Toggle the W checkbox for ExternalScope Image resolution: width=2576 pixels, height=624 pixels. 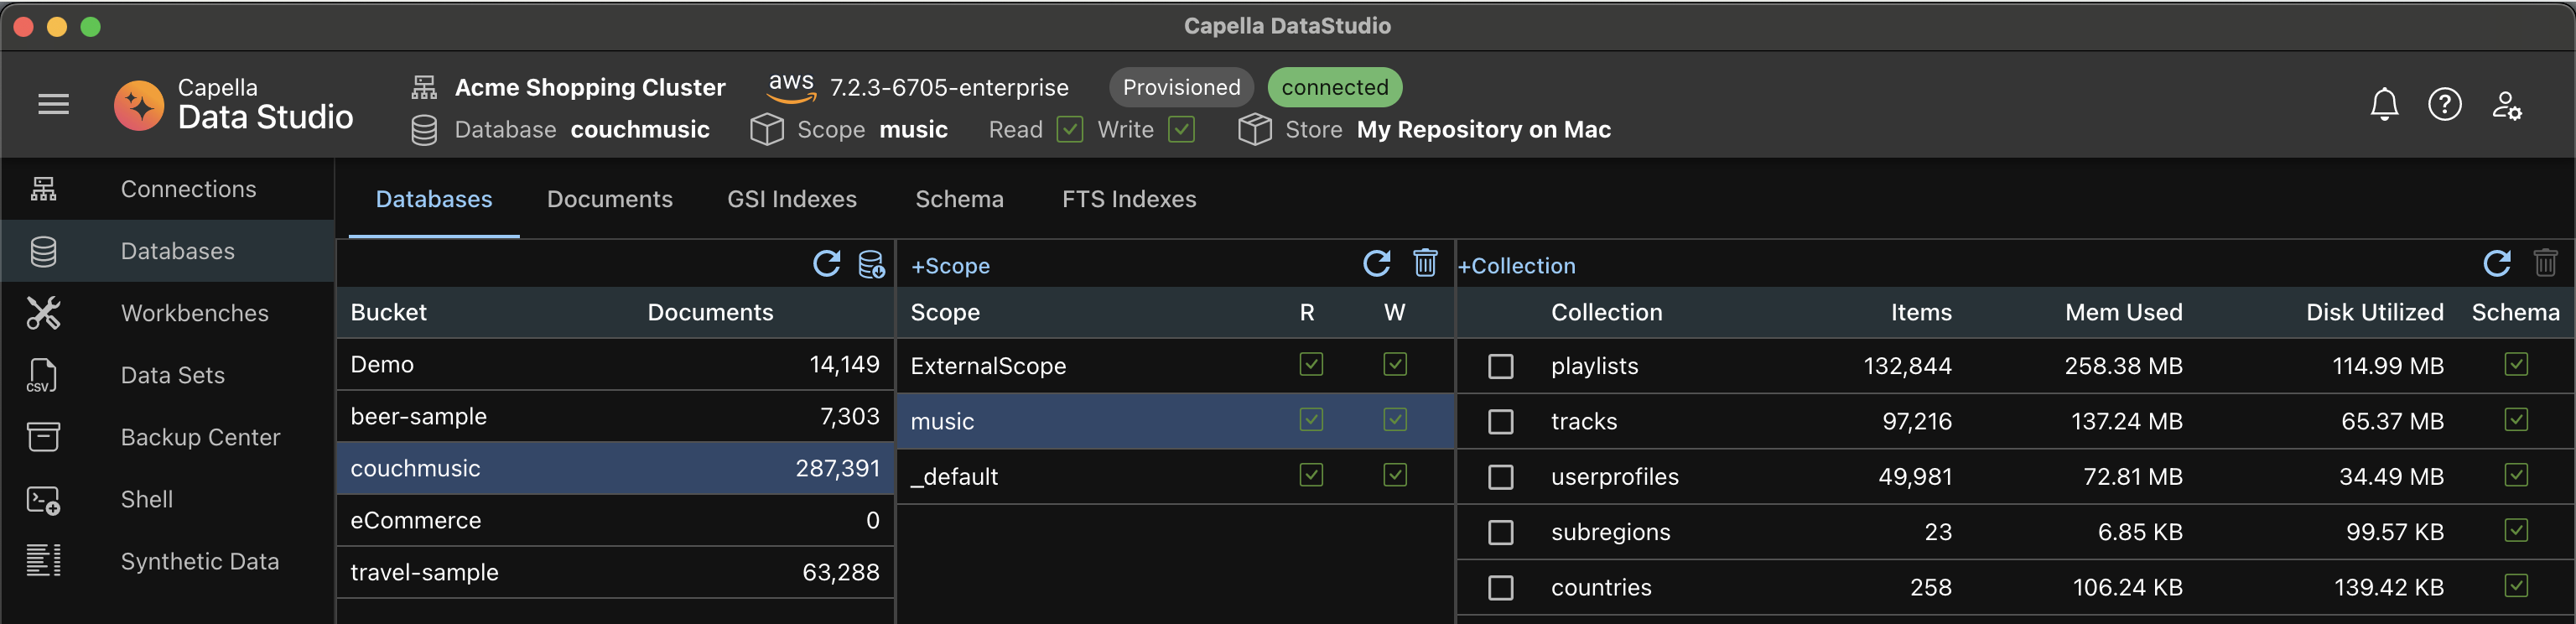click(1395, 364)
